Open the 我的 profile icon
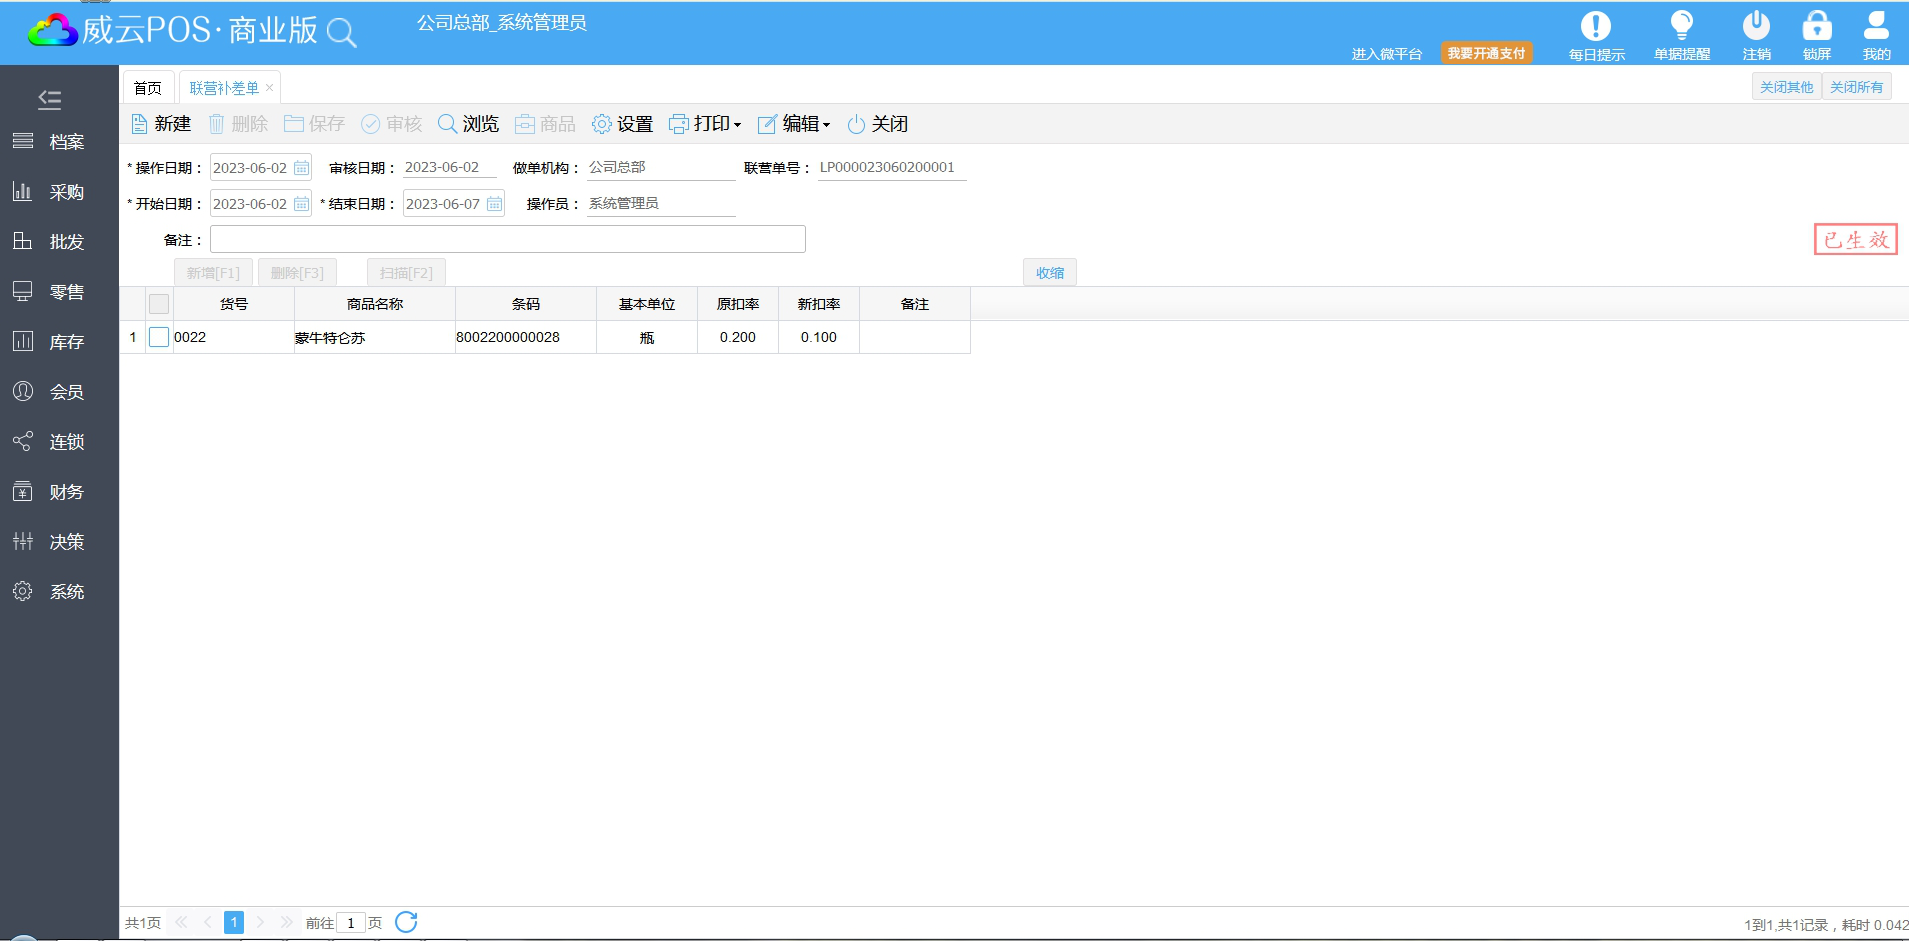Image resolution: width=1909 pixels, height=941 pixels. tap(1876, 27)
